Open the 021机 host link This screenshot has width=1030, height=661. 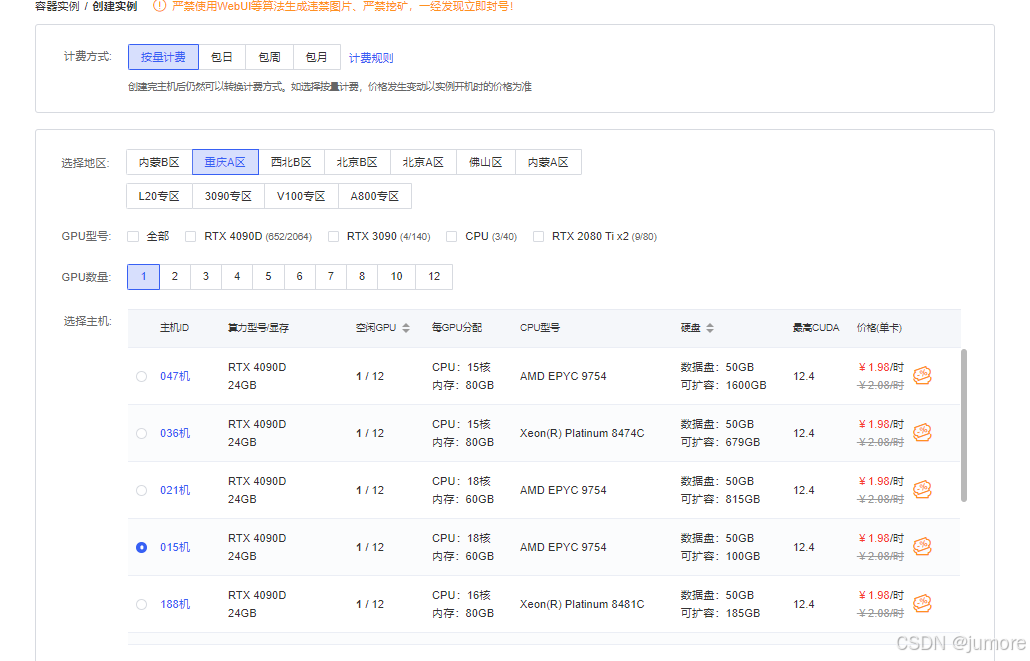point(175,491)
